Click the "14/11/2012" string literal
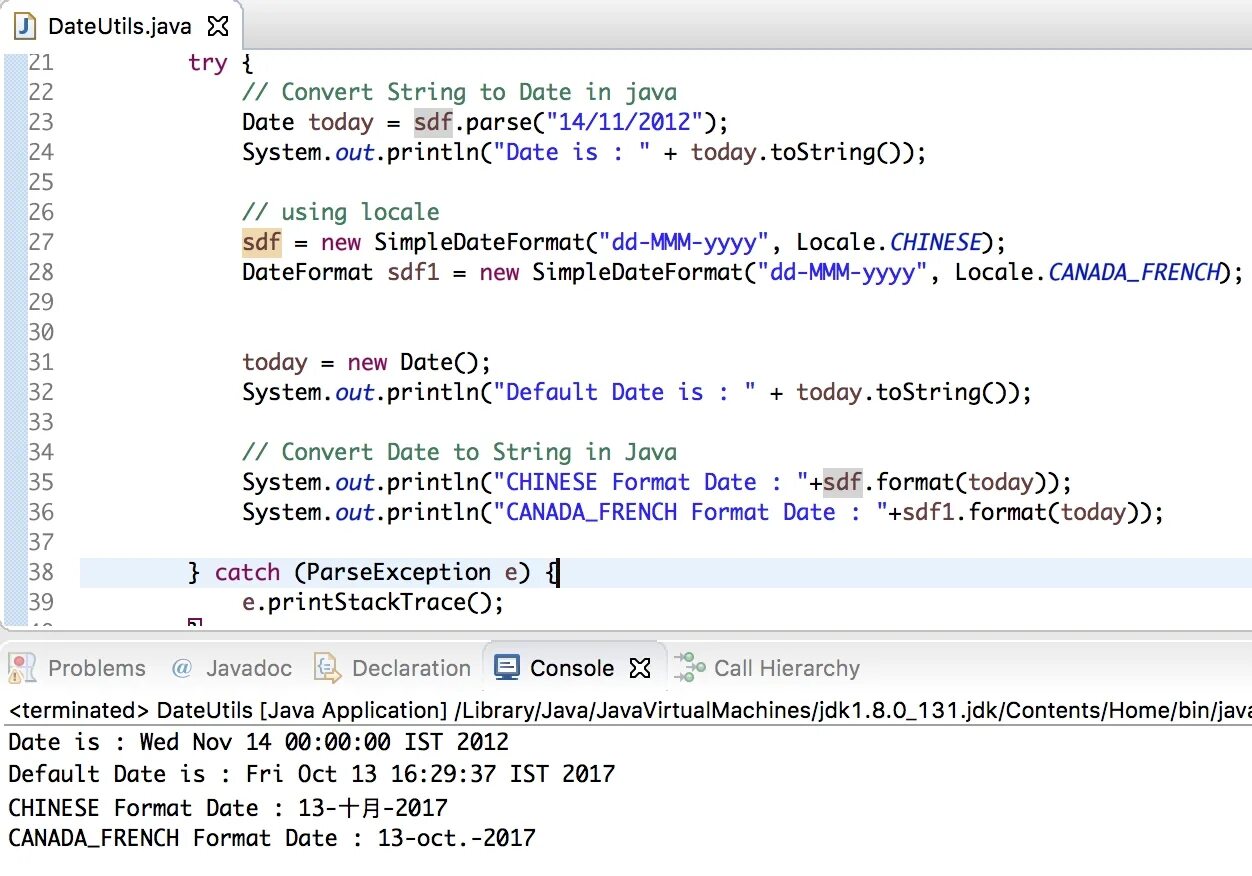 (x=625, y=122)
